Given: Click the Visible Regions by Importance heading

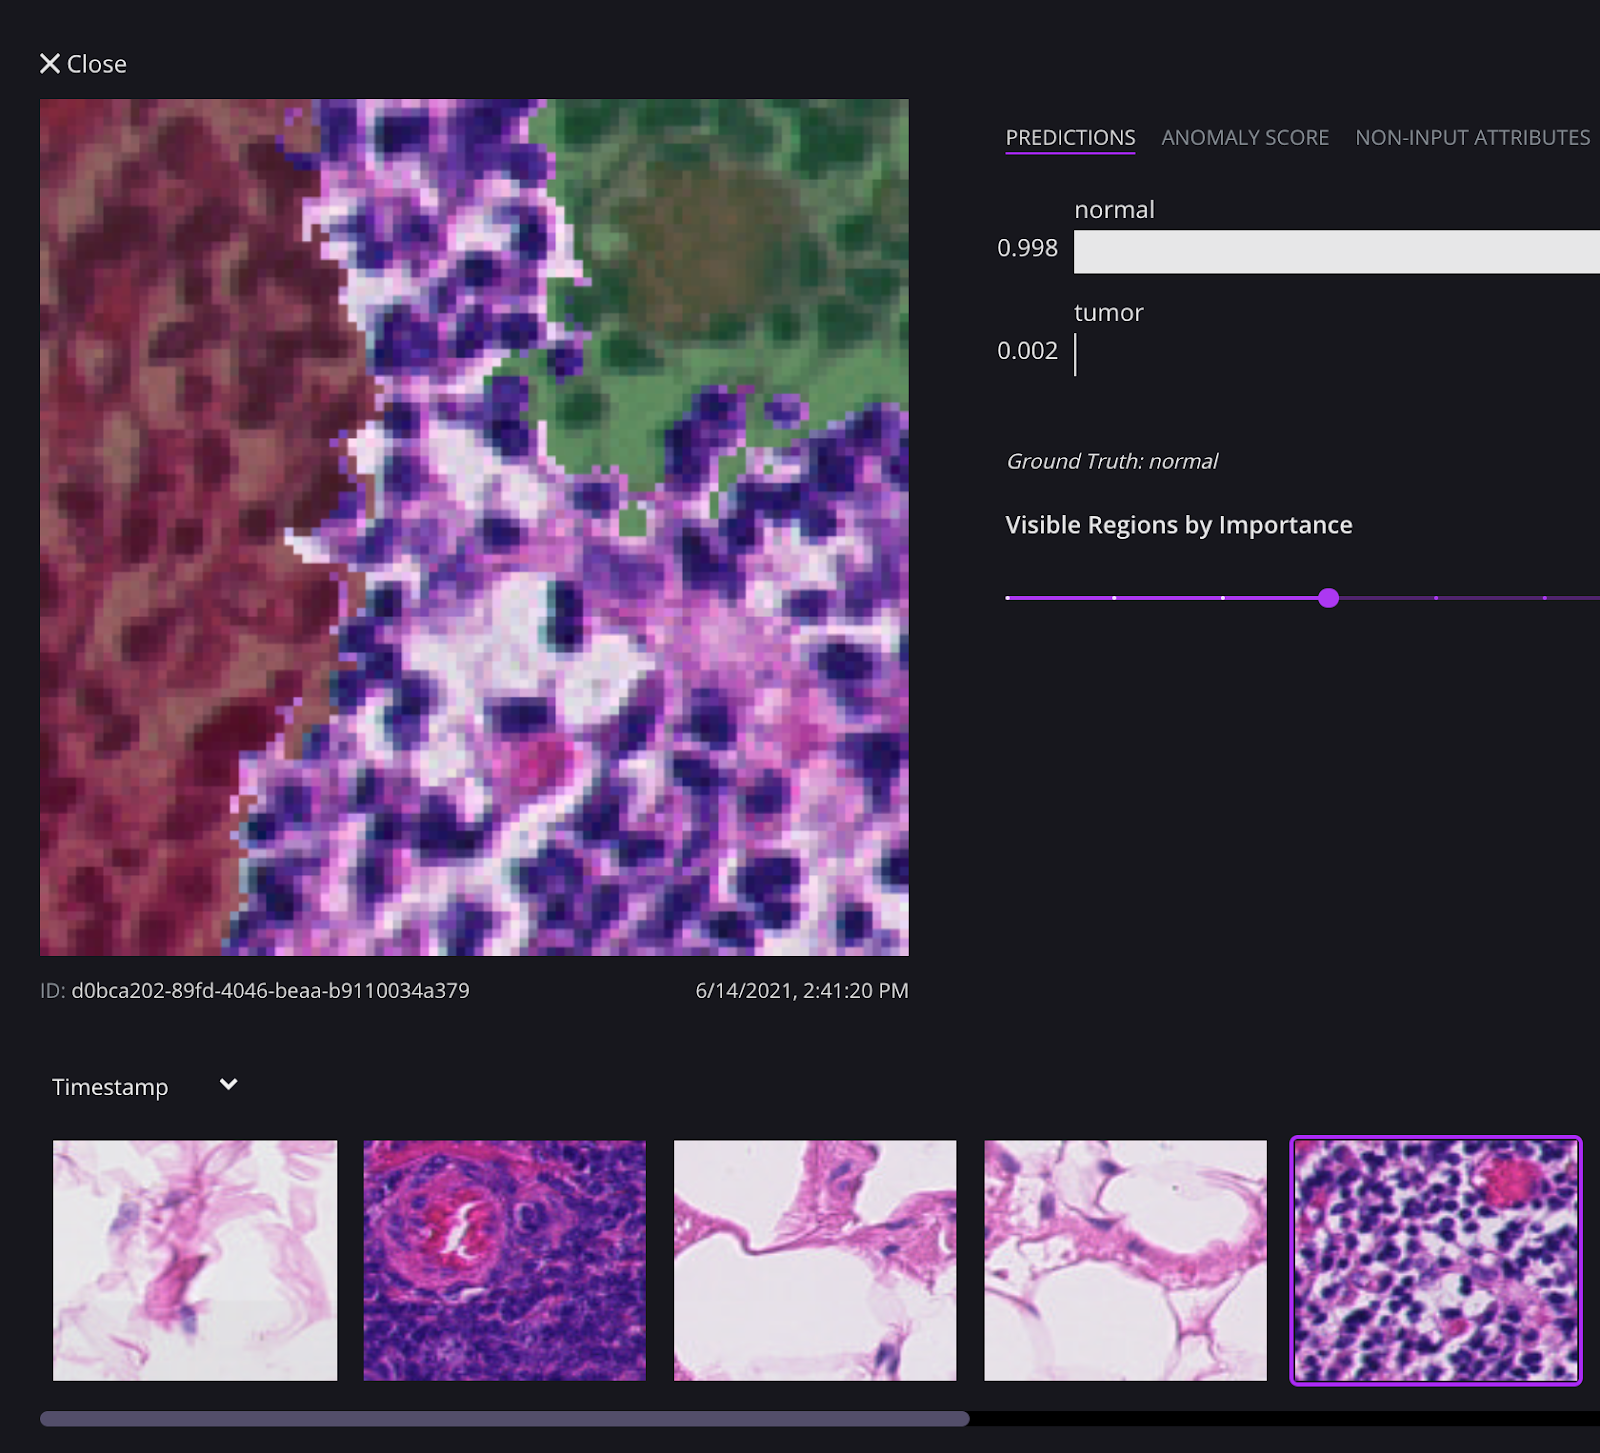Looking at the screenshot, I should tap(1179, 525).
